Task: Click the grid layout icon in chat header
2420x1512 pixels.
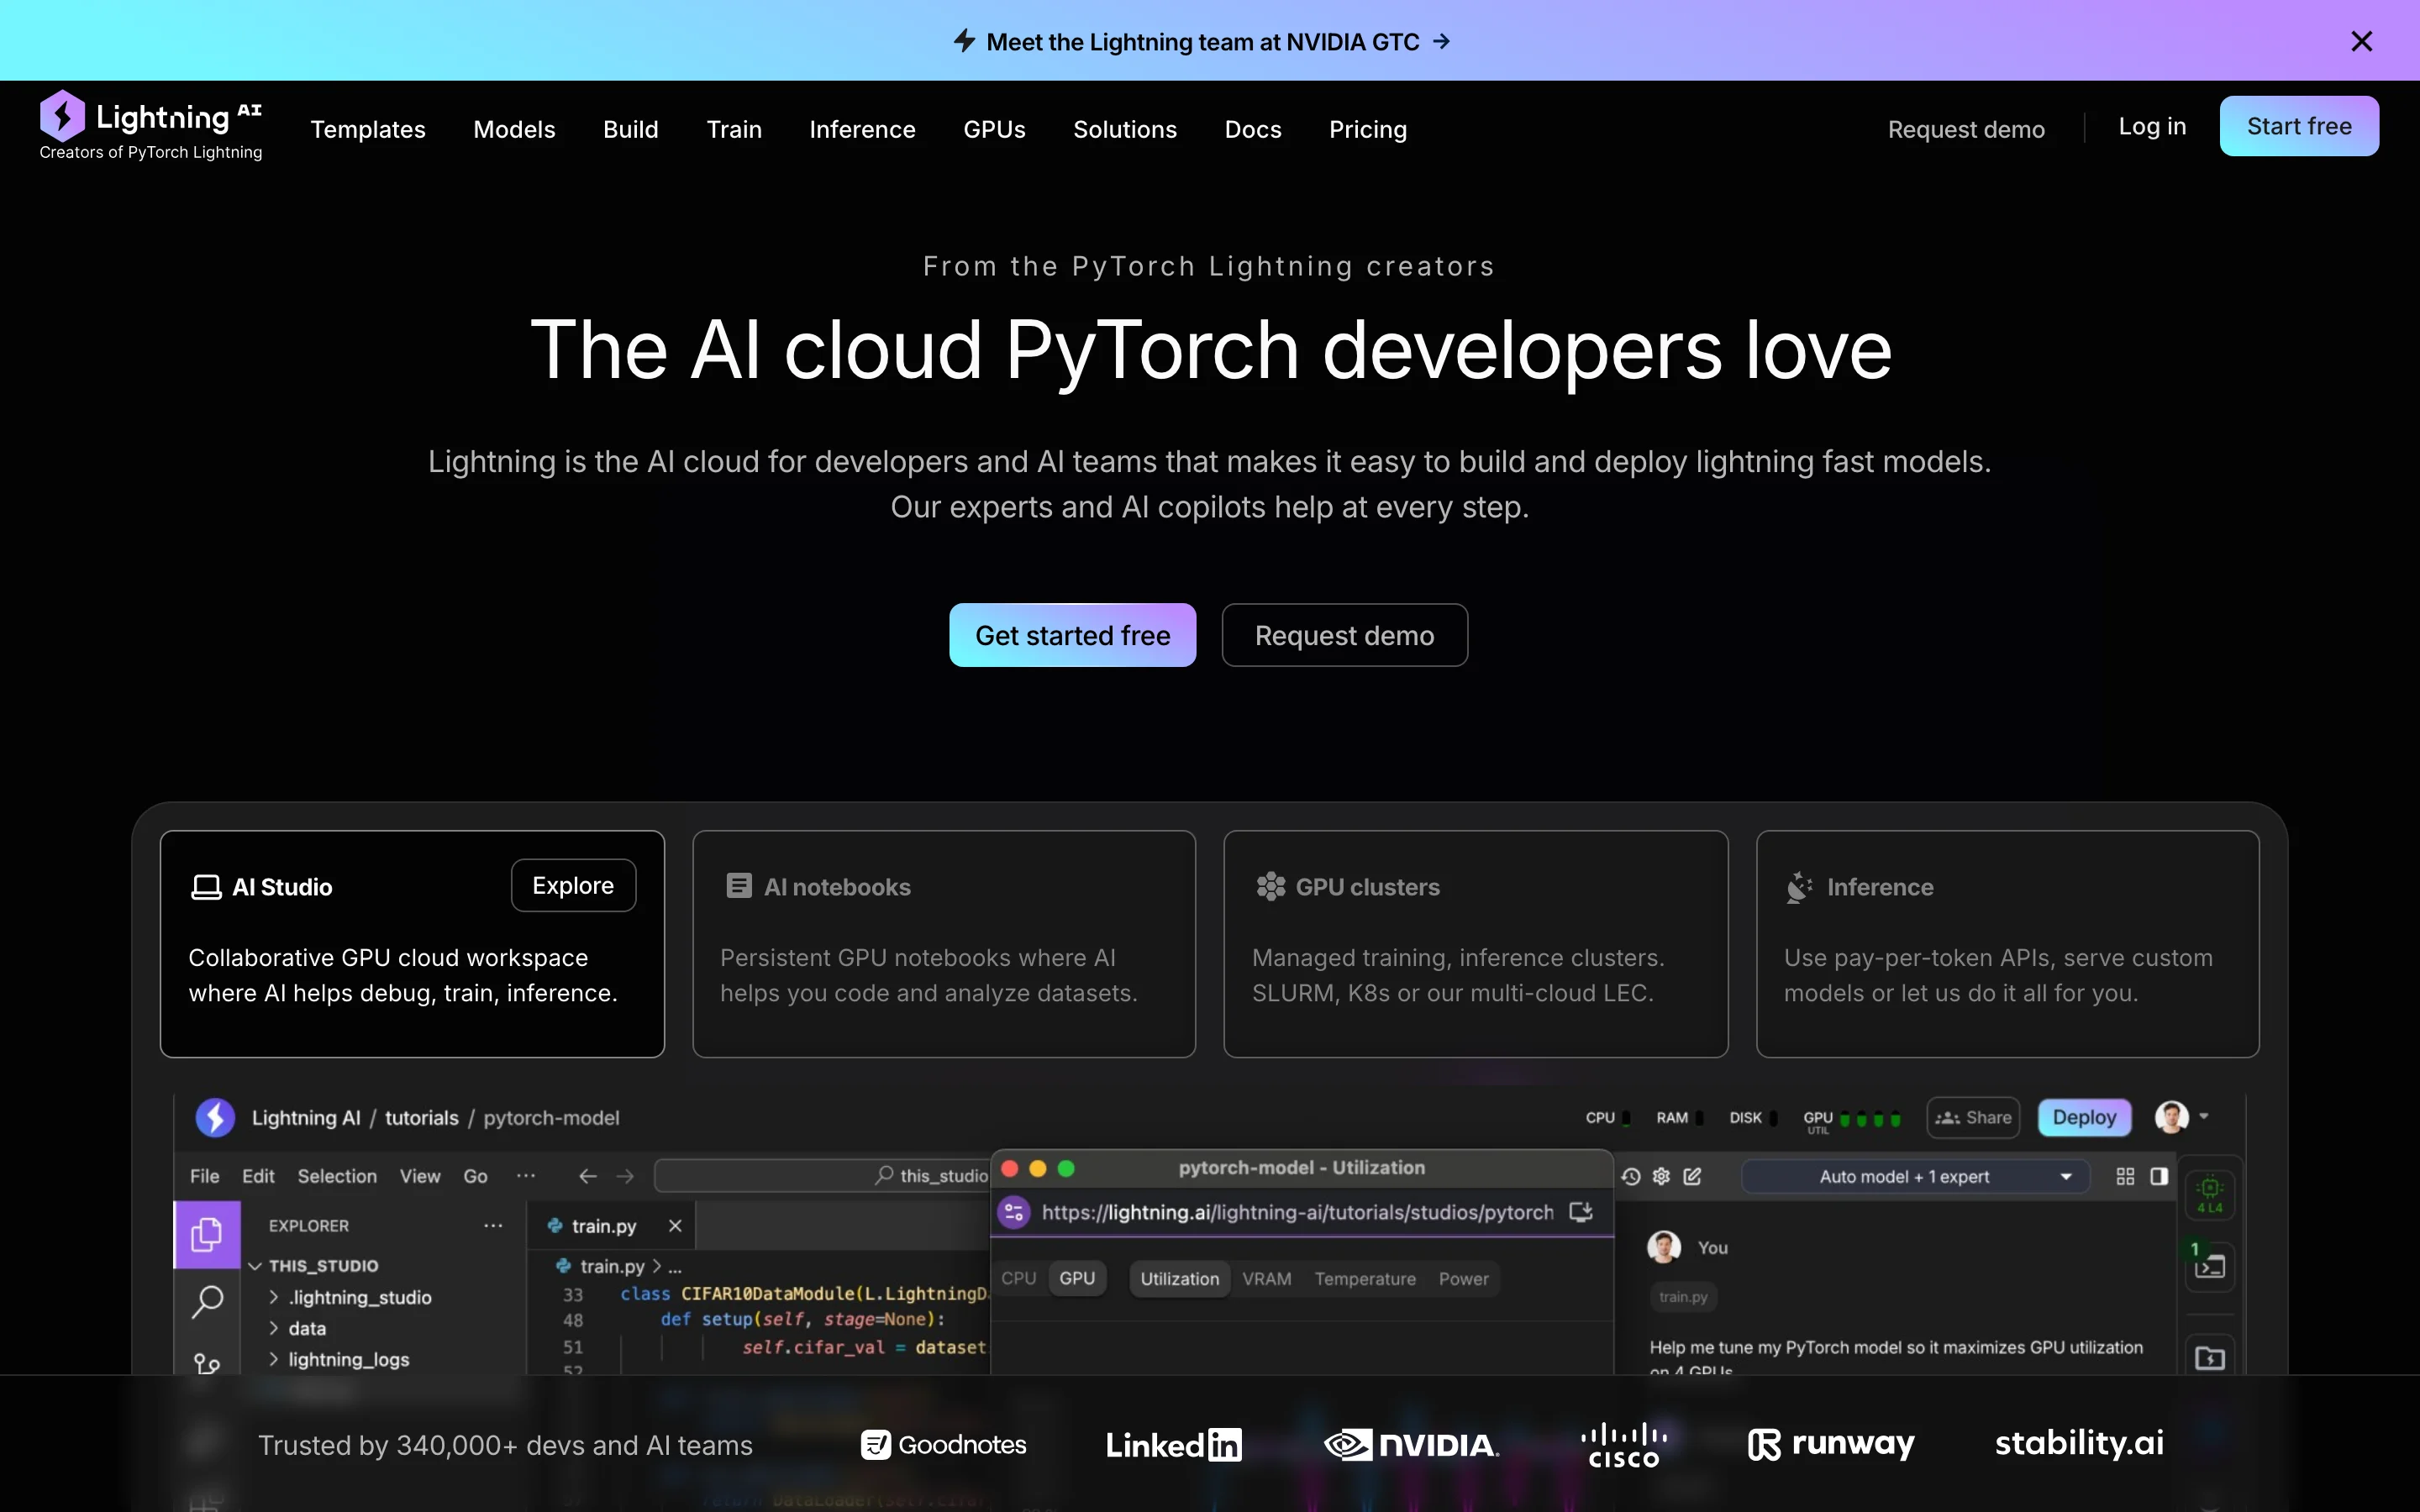Action: pos(2125,1176)
